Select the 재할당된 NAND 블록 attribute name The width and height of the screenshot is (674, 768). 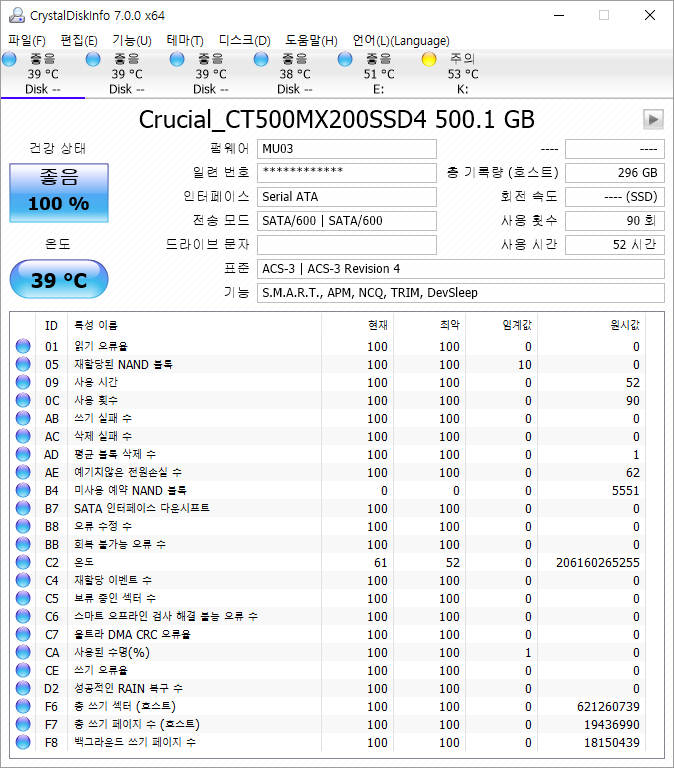click(123, 364)
